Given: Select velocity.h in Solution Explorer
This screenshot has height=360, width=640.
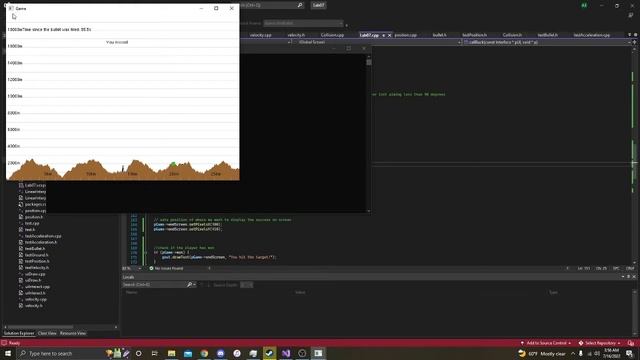Looking at the screenshot, I should click(33, 305).
